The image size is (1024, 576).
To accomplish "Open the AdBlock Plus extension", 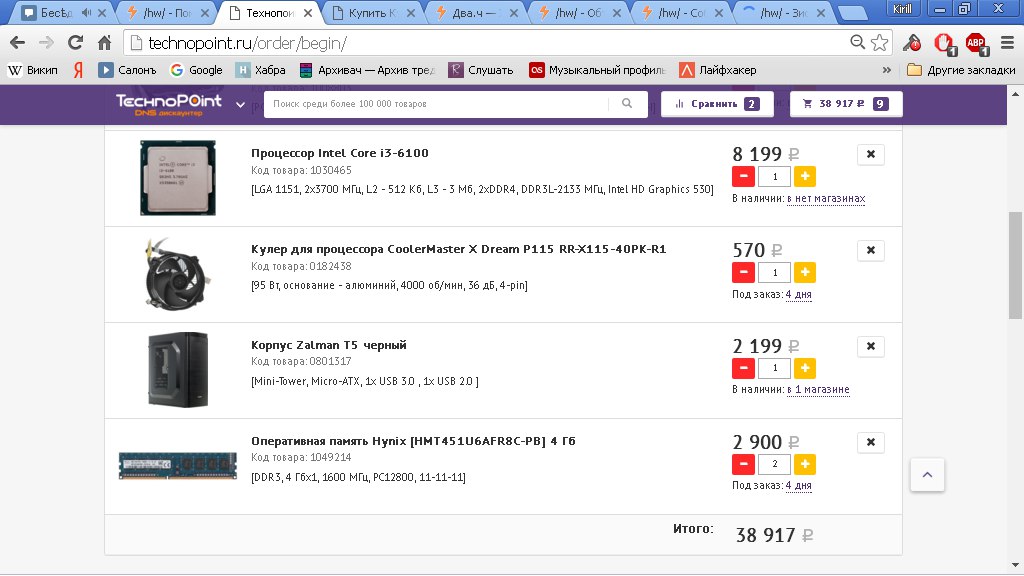I will tap(976, 43).
